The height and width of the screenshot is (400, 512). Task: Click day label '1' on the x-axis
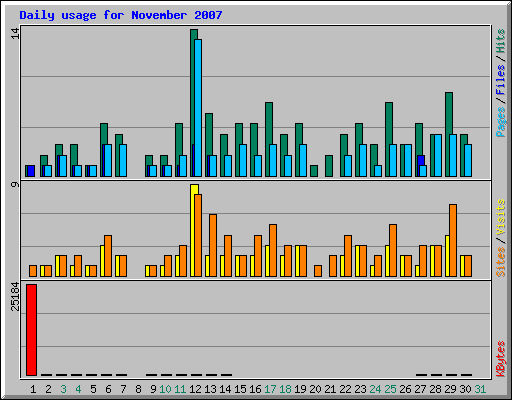coord(33,389)
